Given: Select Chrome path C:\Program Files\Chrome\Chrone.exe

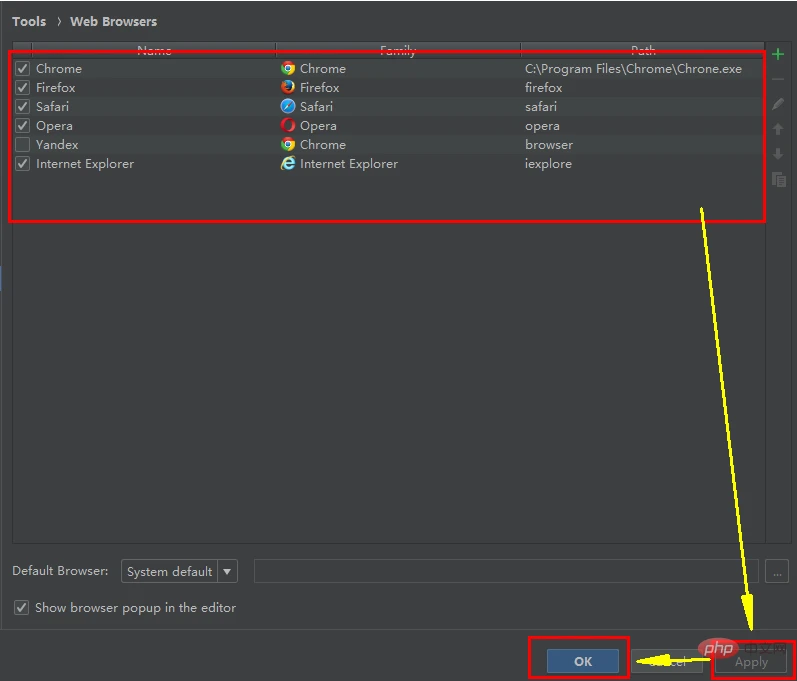Looking at the screenshot, I should [x=633, y=69].
